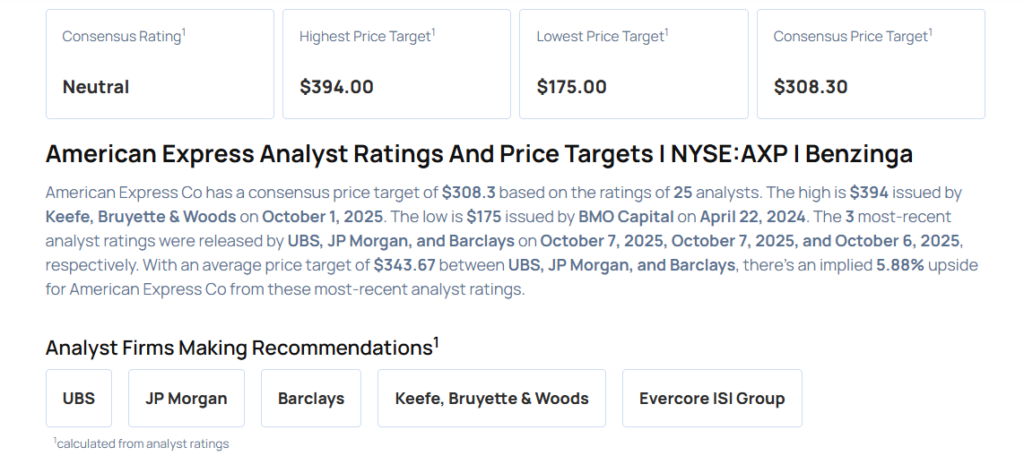
Task: Open the Highest Price Target card
Action: [396, 63]
